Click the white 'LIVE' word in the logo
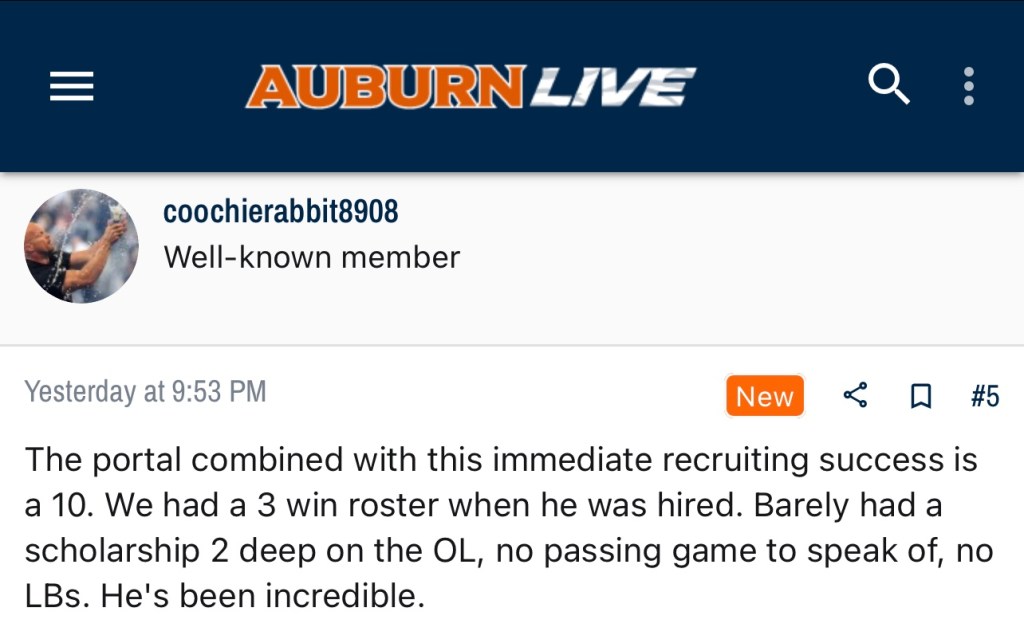 click(x=612, y=87)
